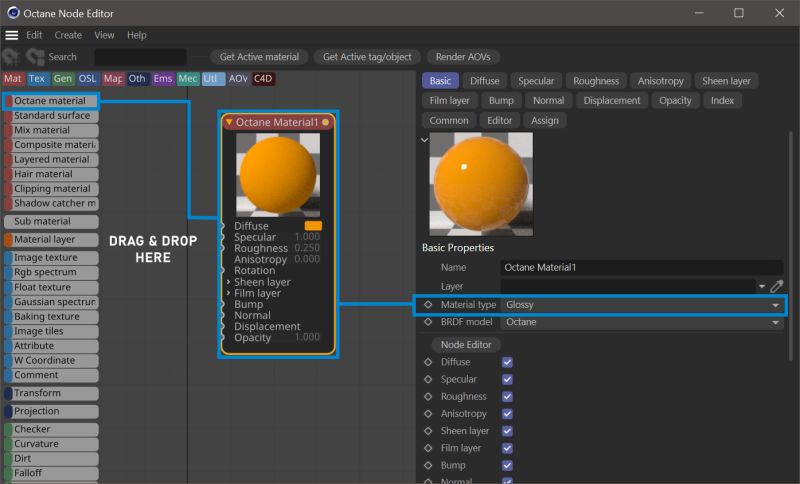Filter nodes by the Tex category

[x=37, y=79]
